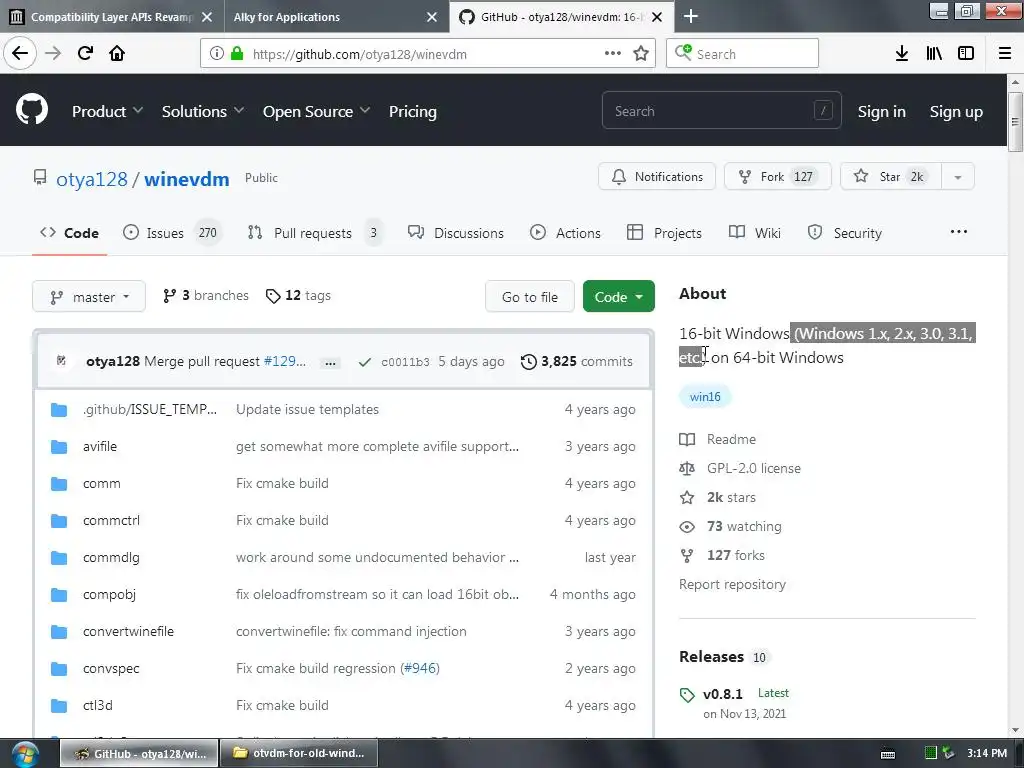Go back with the browser back arrow
The width and height of the screenshot is (1024, 768).
[x=20, y=53]
